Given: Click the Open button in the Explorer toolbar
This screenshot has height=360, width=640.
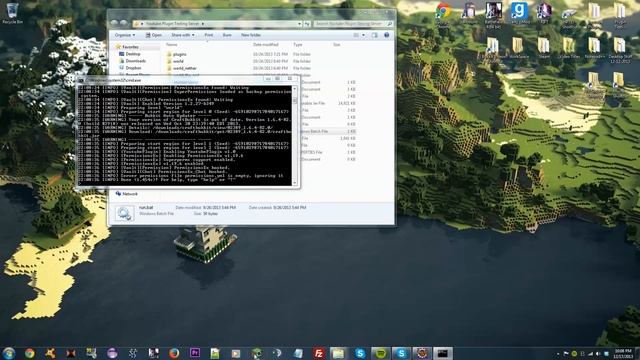Looking at the screenshot, I should 154,35.
